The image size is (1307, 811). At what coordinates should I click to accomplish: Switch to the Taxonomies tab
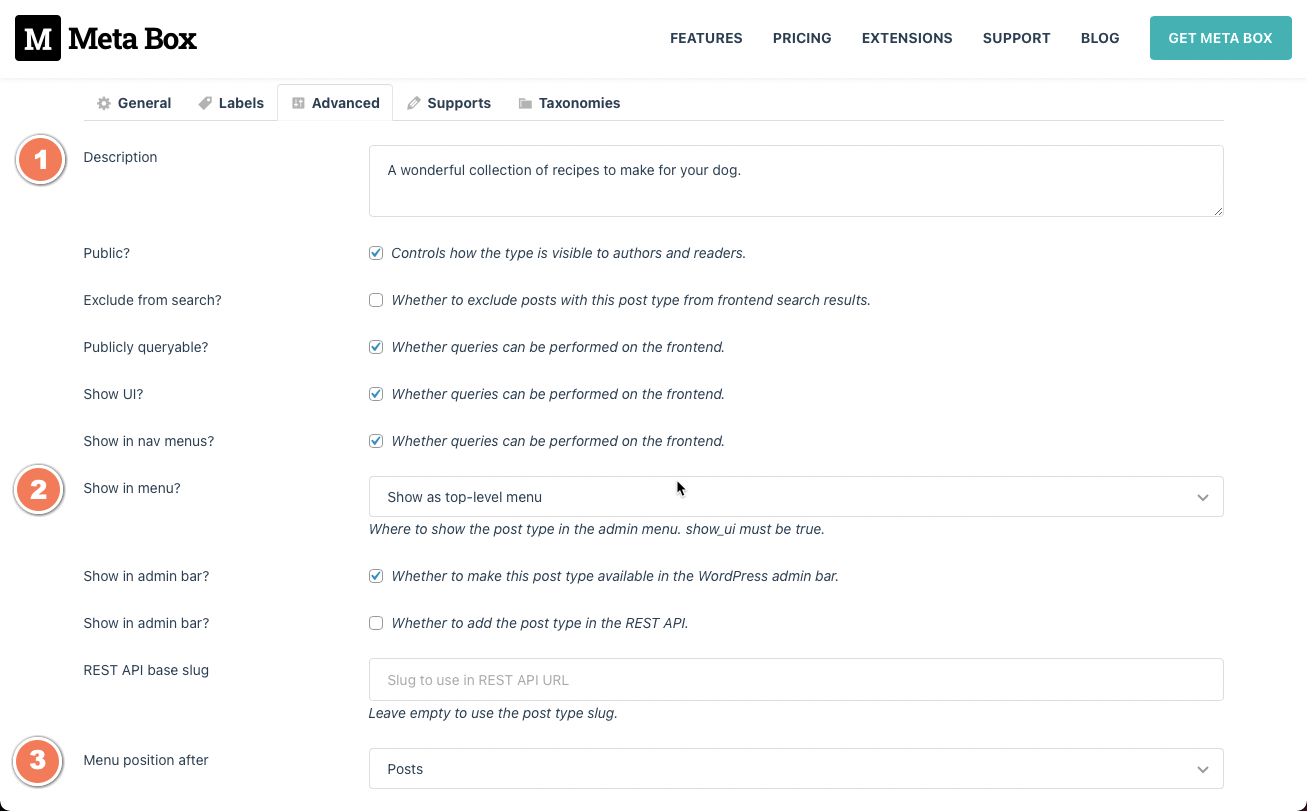click(x=569, y=103)
